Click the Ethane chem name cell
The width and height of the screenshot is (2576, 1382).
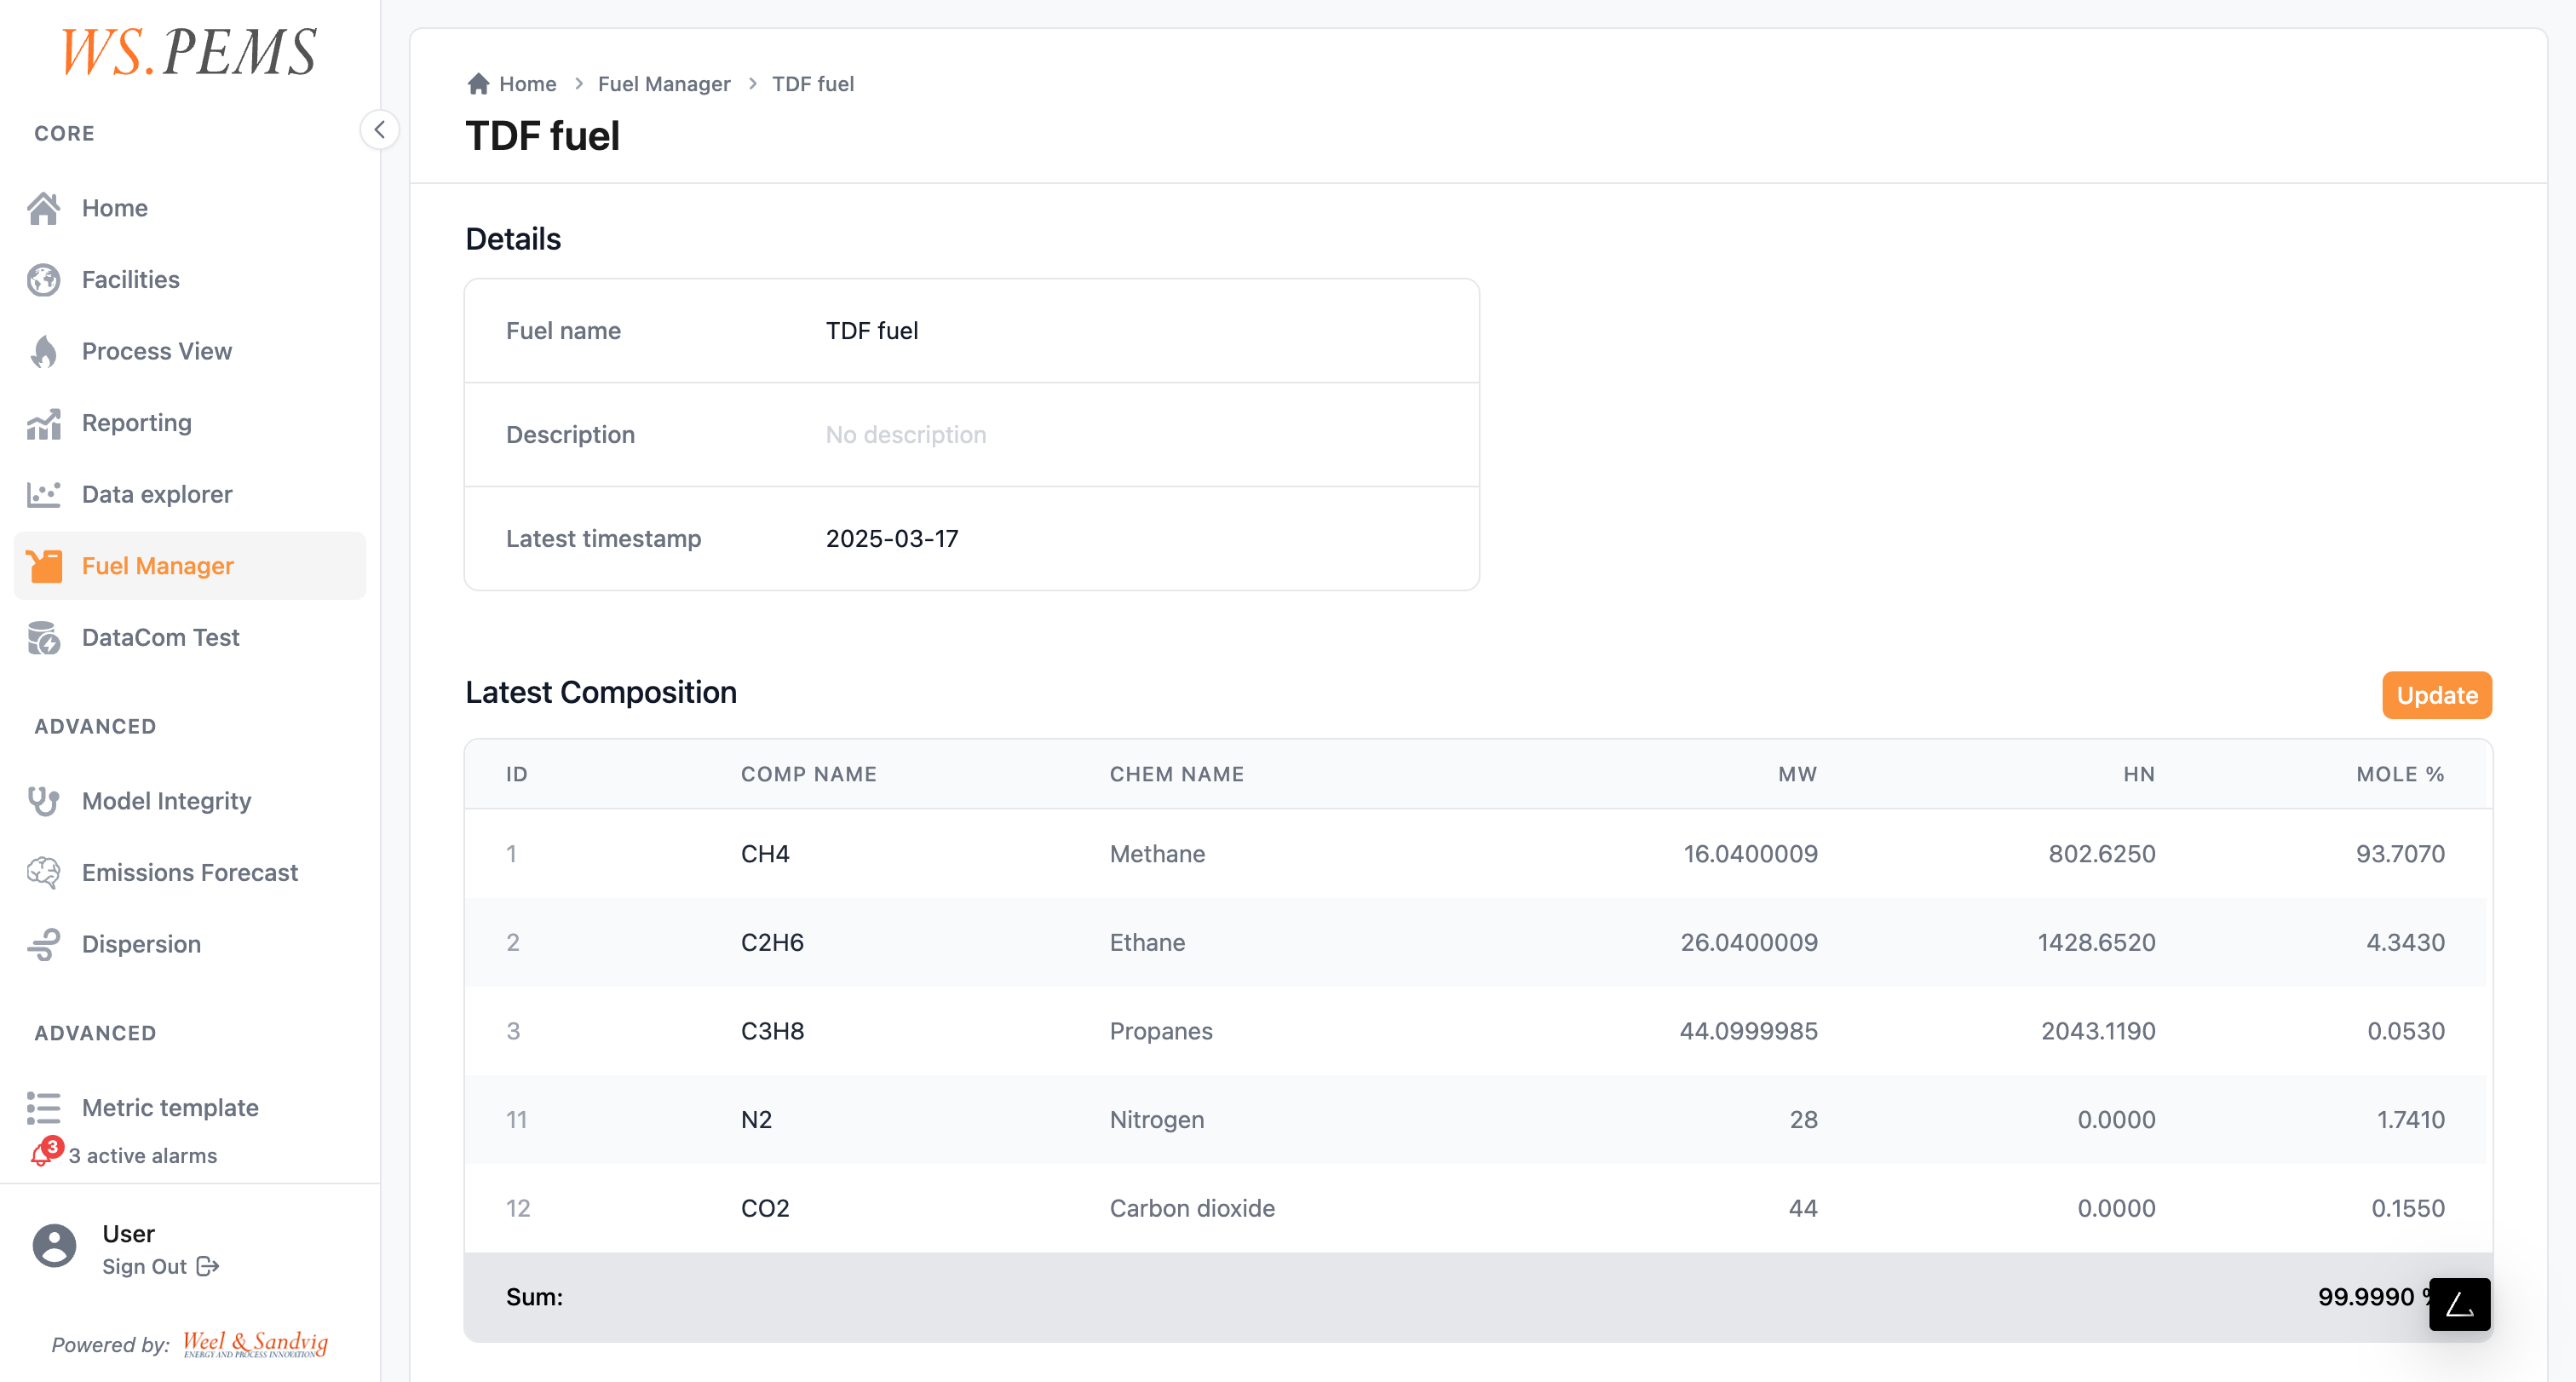(1147, 942)
